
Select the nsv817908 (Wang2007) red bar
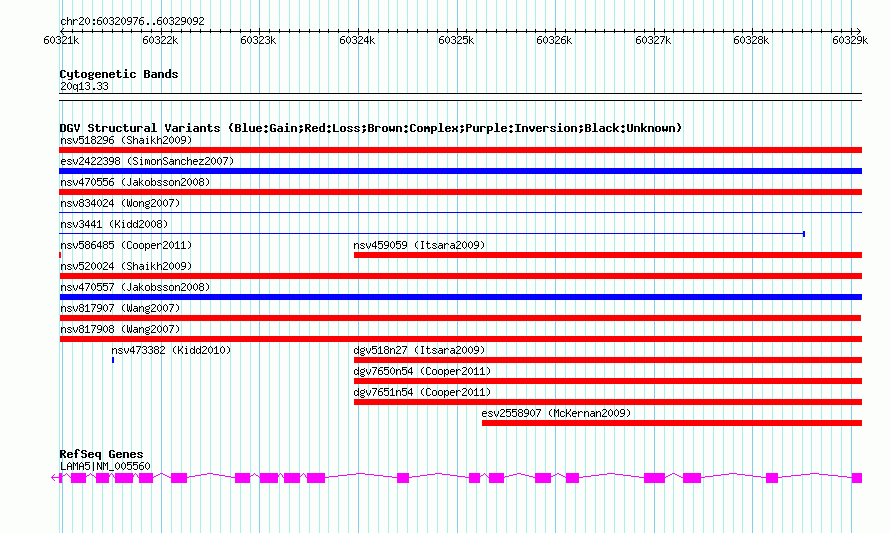[460, 339]
